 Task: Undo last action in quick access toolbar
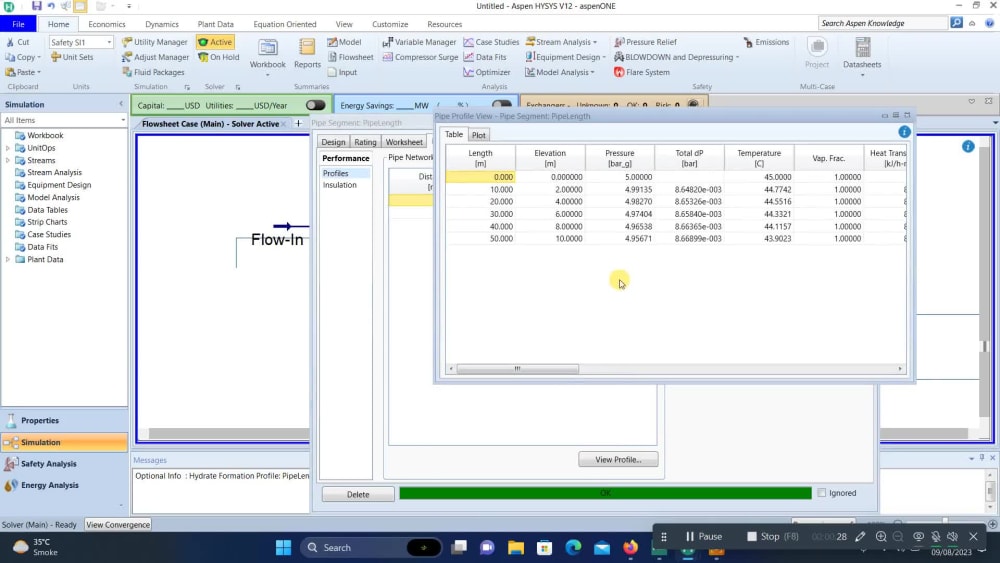pos(50,6)
